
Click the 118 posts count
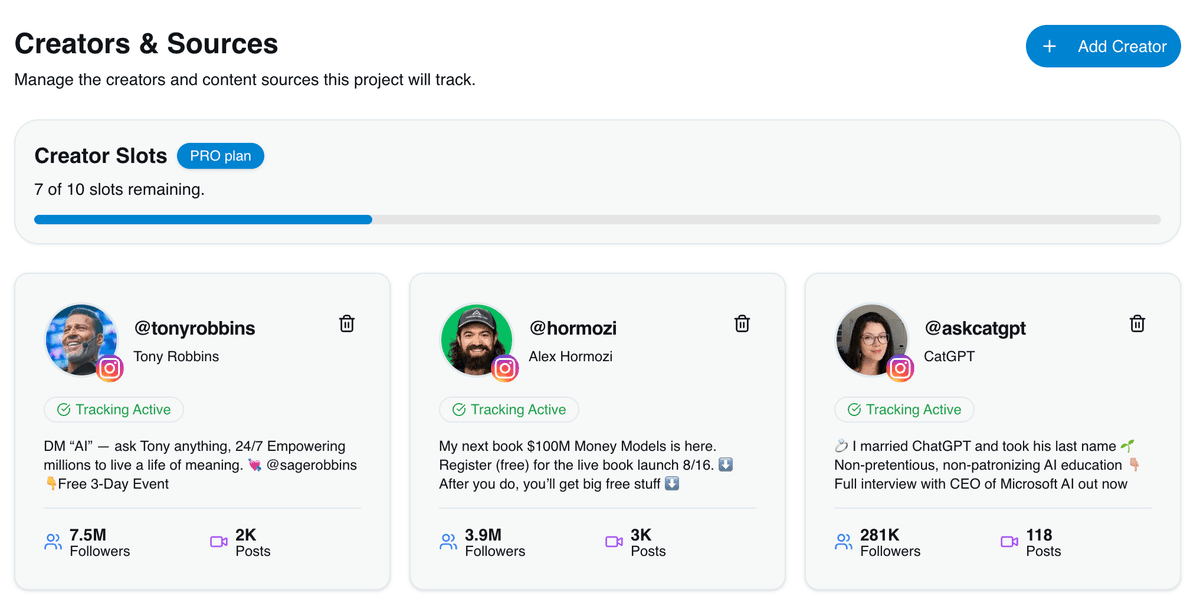[x=1039, y=535]
